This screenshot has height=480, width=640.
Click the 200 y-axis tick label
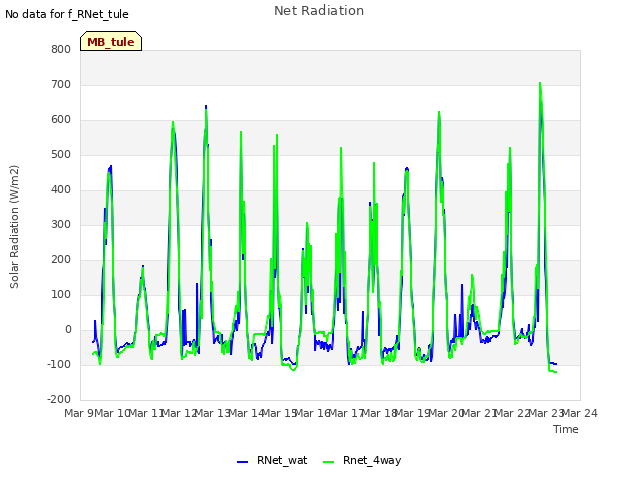(61, 260)
